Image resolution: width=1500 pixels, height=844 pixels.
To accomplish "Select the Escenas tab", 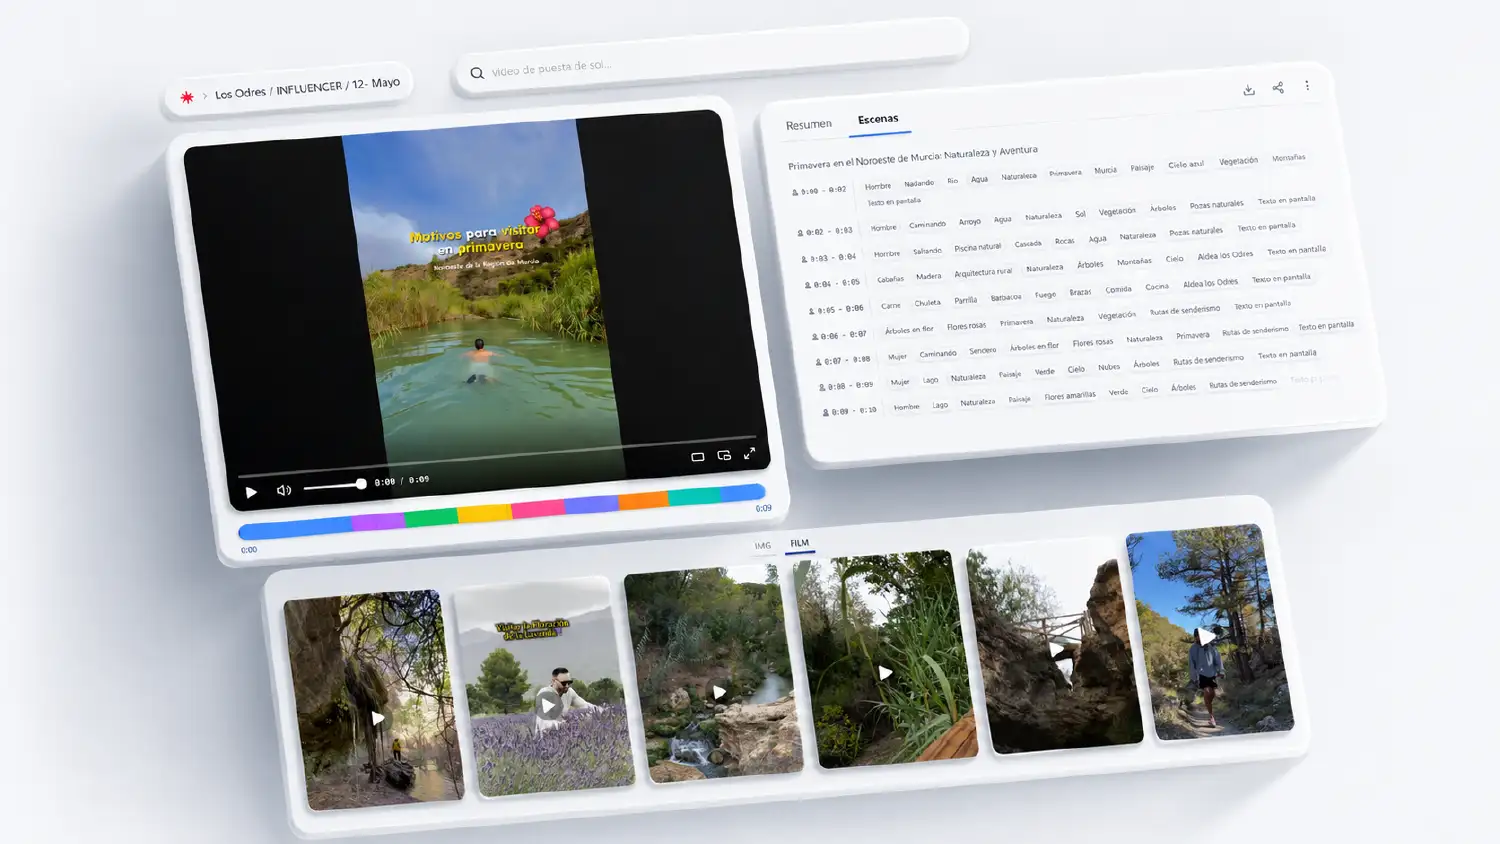I will [x=878, y=119].
